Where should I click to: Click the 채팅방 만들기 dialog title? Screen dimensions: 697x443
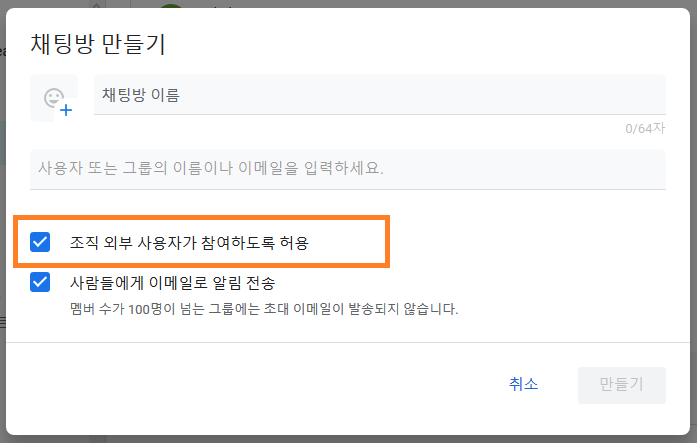point(98,44)
